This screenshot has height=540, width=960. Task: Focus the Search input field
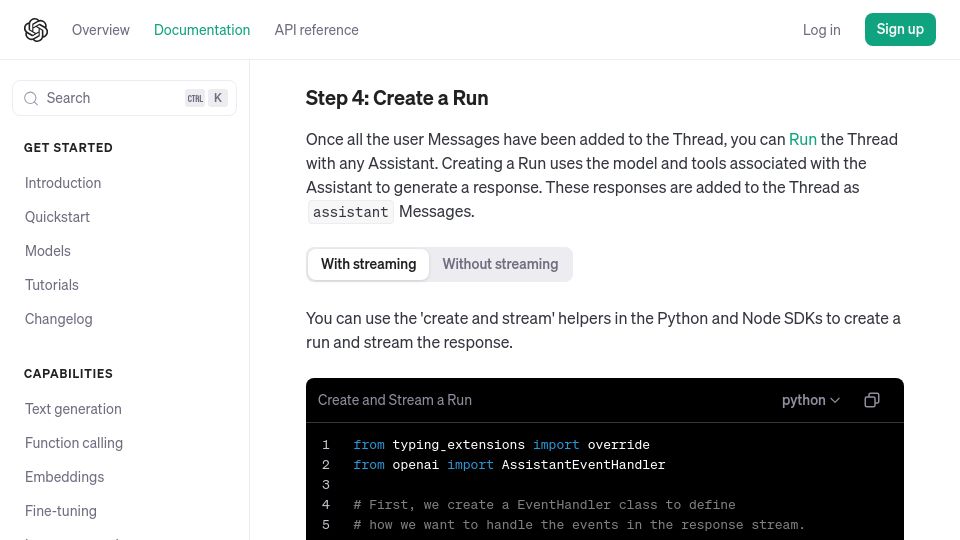(x=124, y=98)
